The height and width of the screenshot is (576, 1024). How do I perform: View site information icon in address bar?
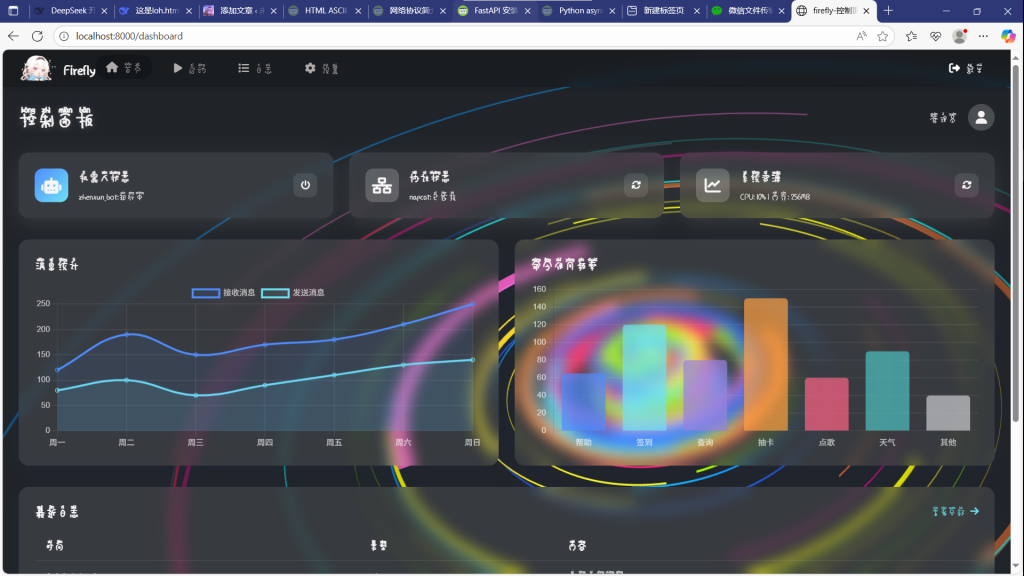pos(64,36)
